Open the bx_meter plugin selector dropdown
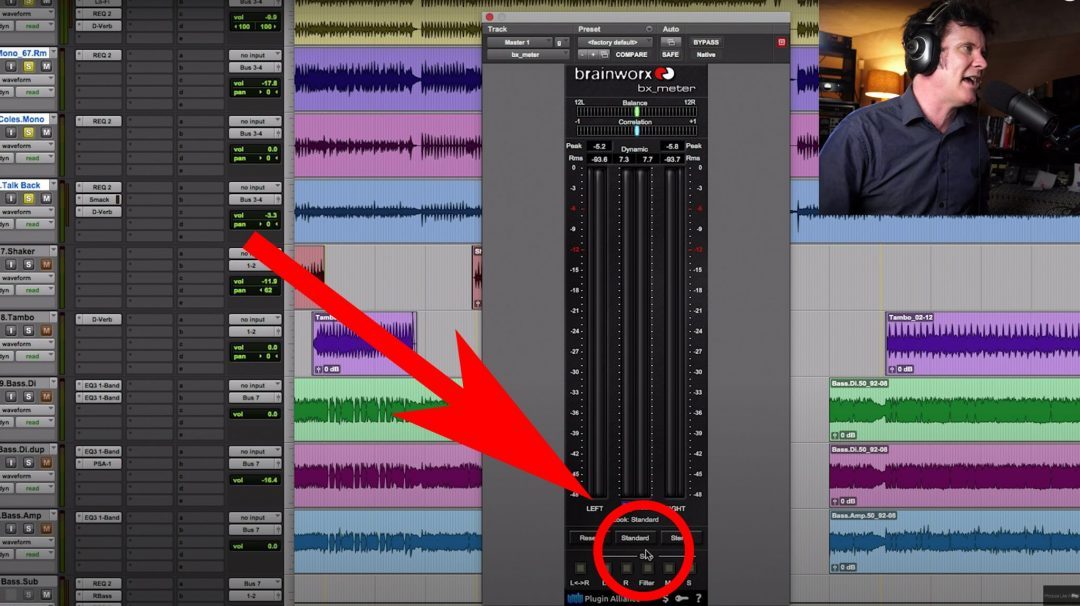The width and height of the screenshot is (1080, 606). click(528, 54)
